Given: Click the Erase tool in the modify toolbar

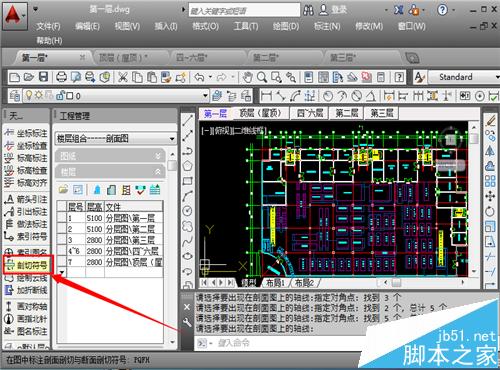Looking at the screenshot, I should coord(490,120).
